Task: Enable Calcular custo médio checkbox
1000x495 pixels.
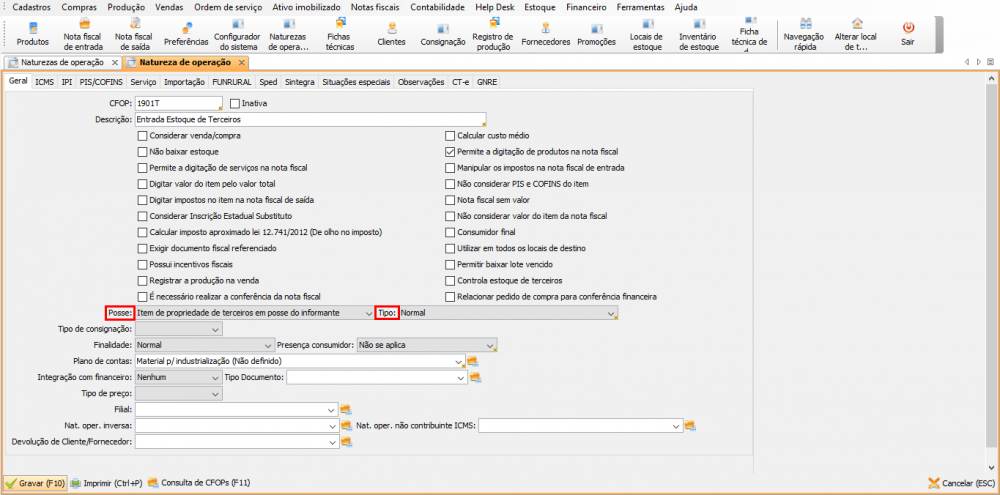Action: 450,135
